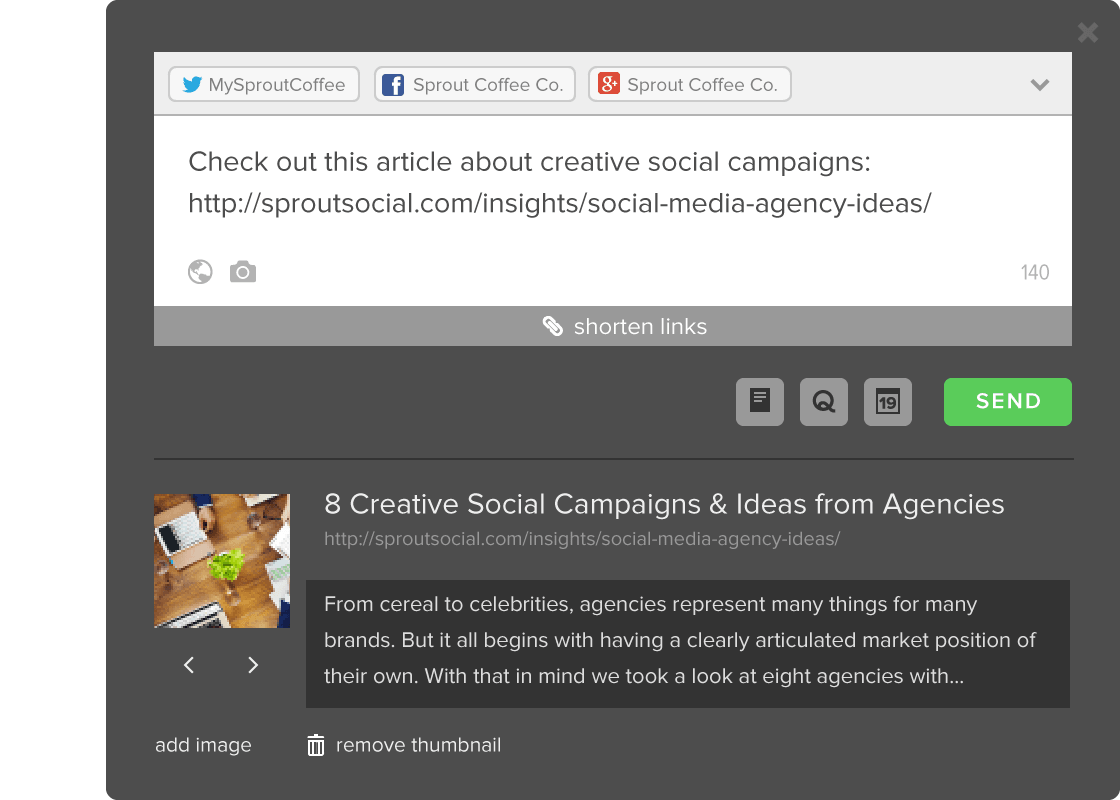Click the 140 character counter
Screen dimensions: 1120x800
coord(1035,272)
